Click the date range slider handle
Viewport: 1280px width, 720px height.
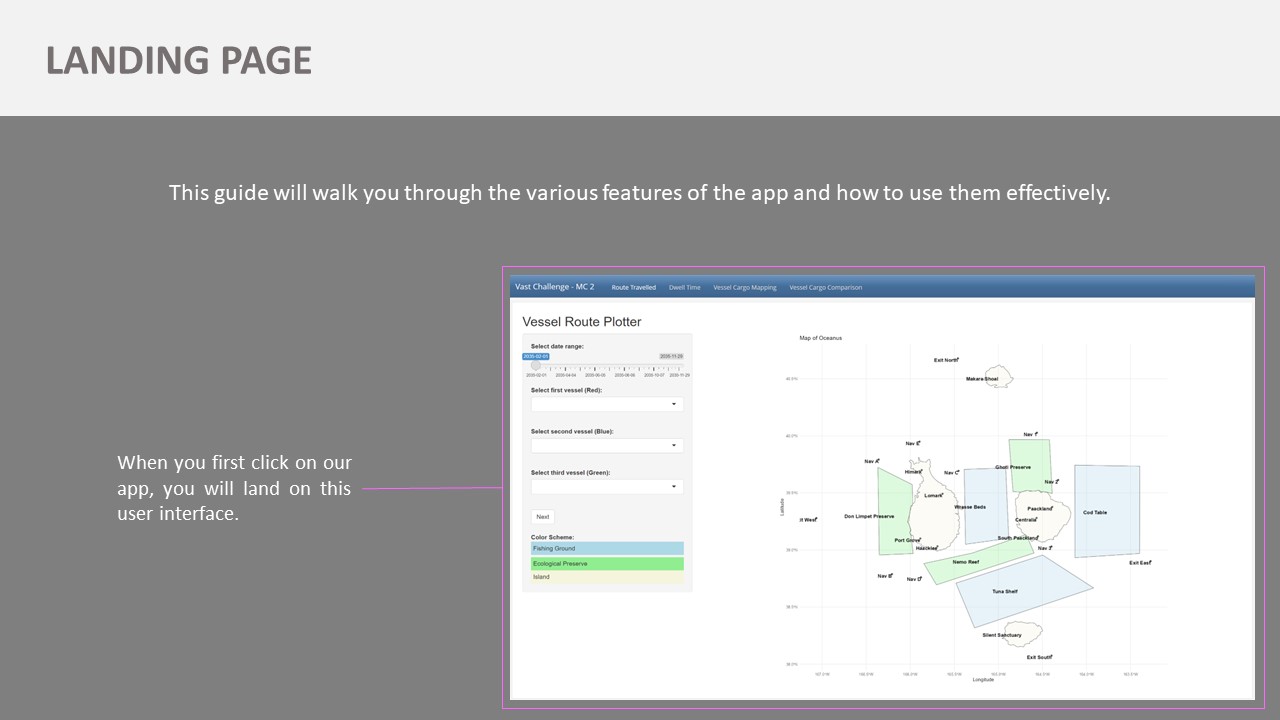[x=536, y=366]
